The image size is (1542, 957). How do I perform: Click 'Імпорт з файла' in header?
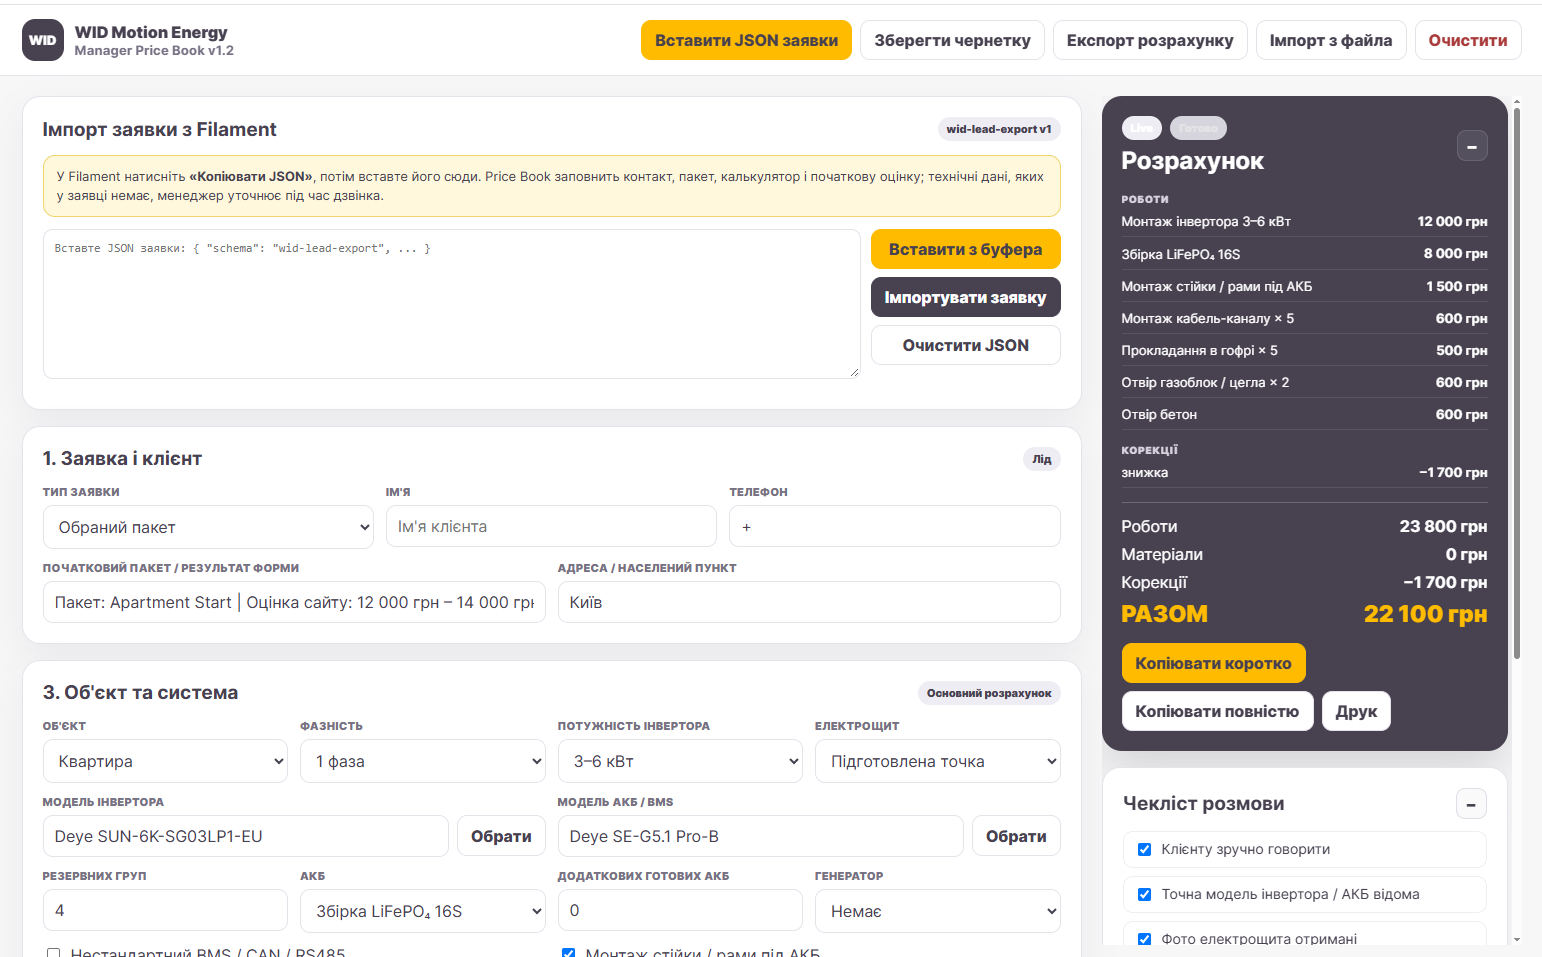coord(1331,40)
